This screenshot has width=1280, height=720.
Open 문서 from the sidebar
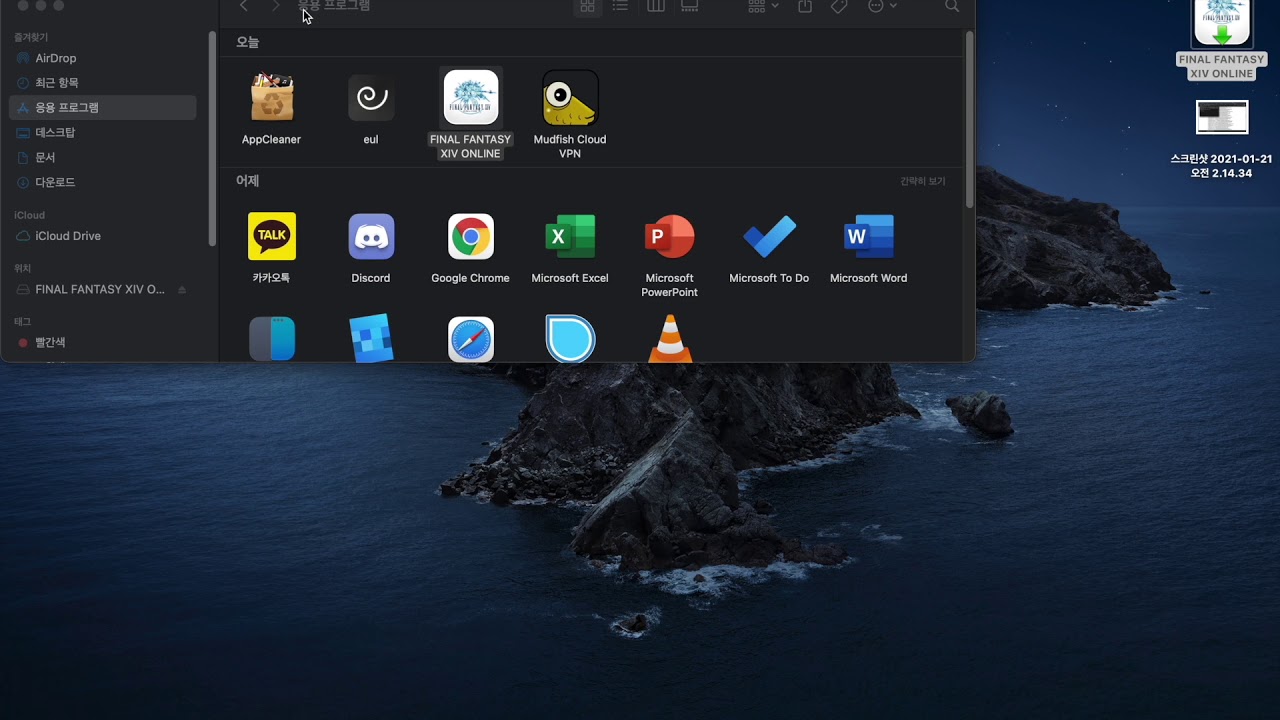103,158
